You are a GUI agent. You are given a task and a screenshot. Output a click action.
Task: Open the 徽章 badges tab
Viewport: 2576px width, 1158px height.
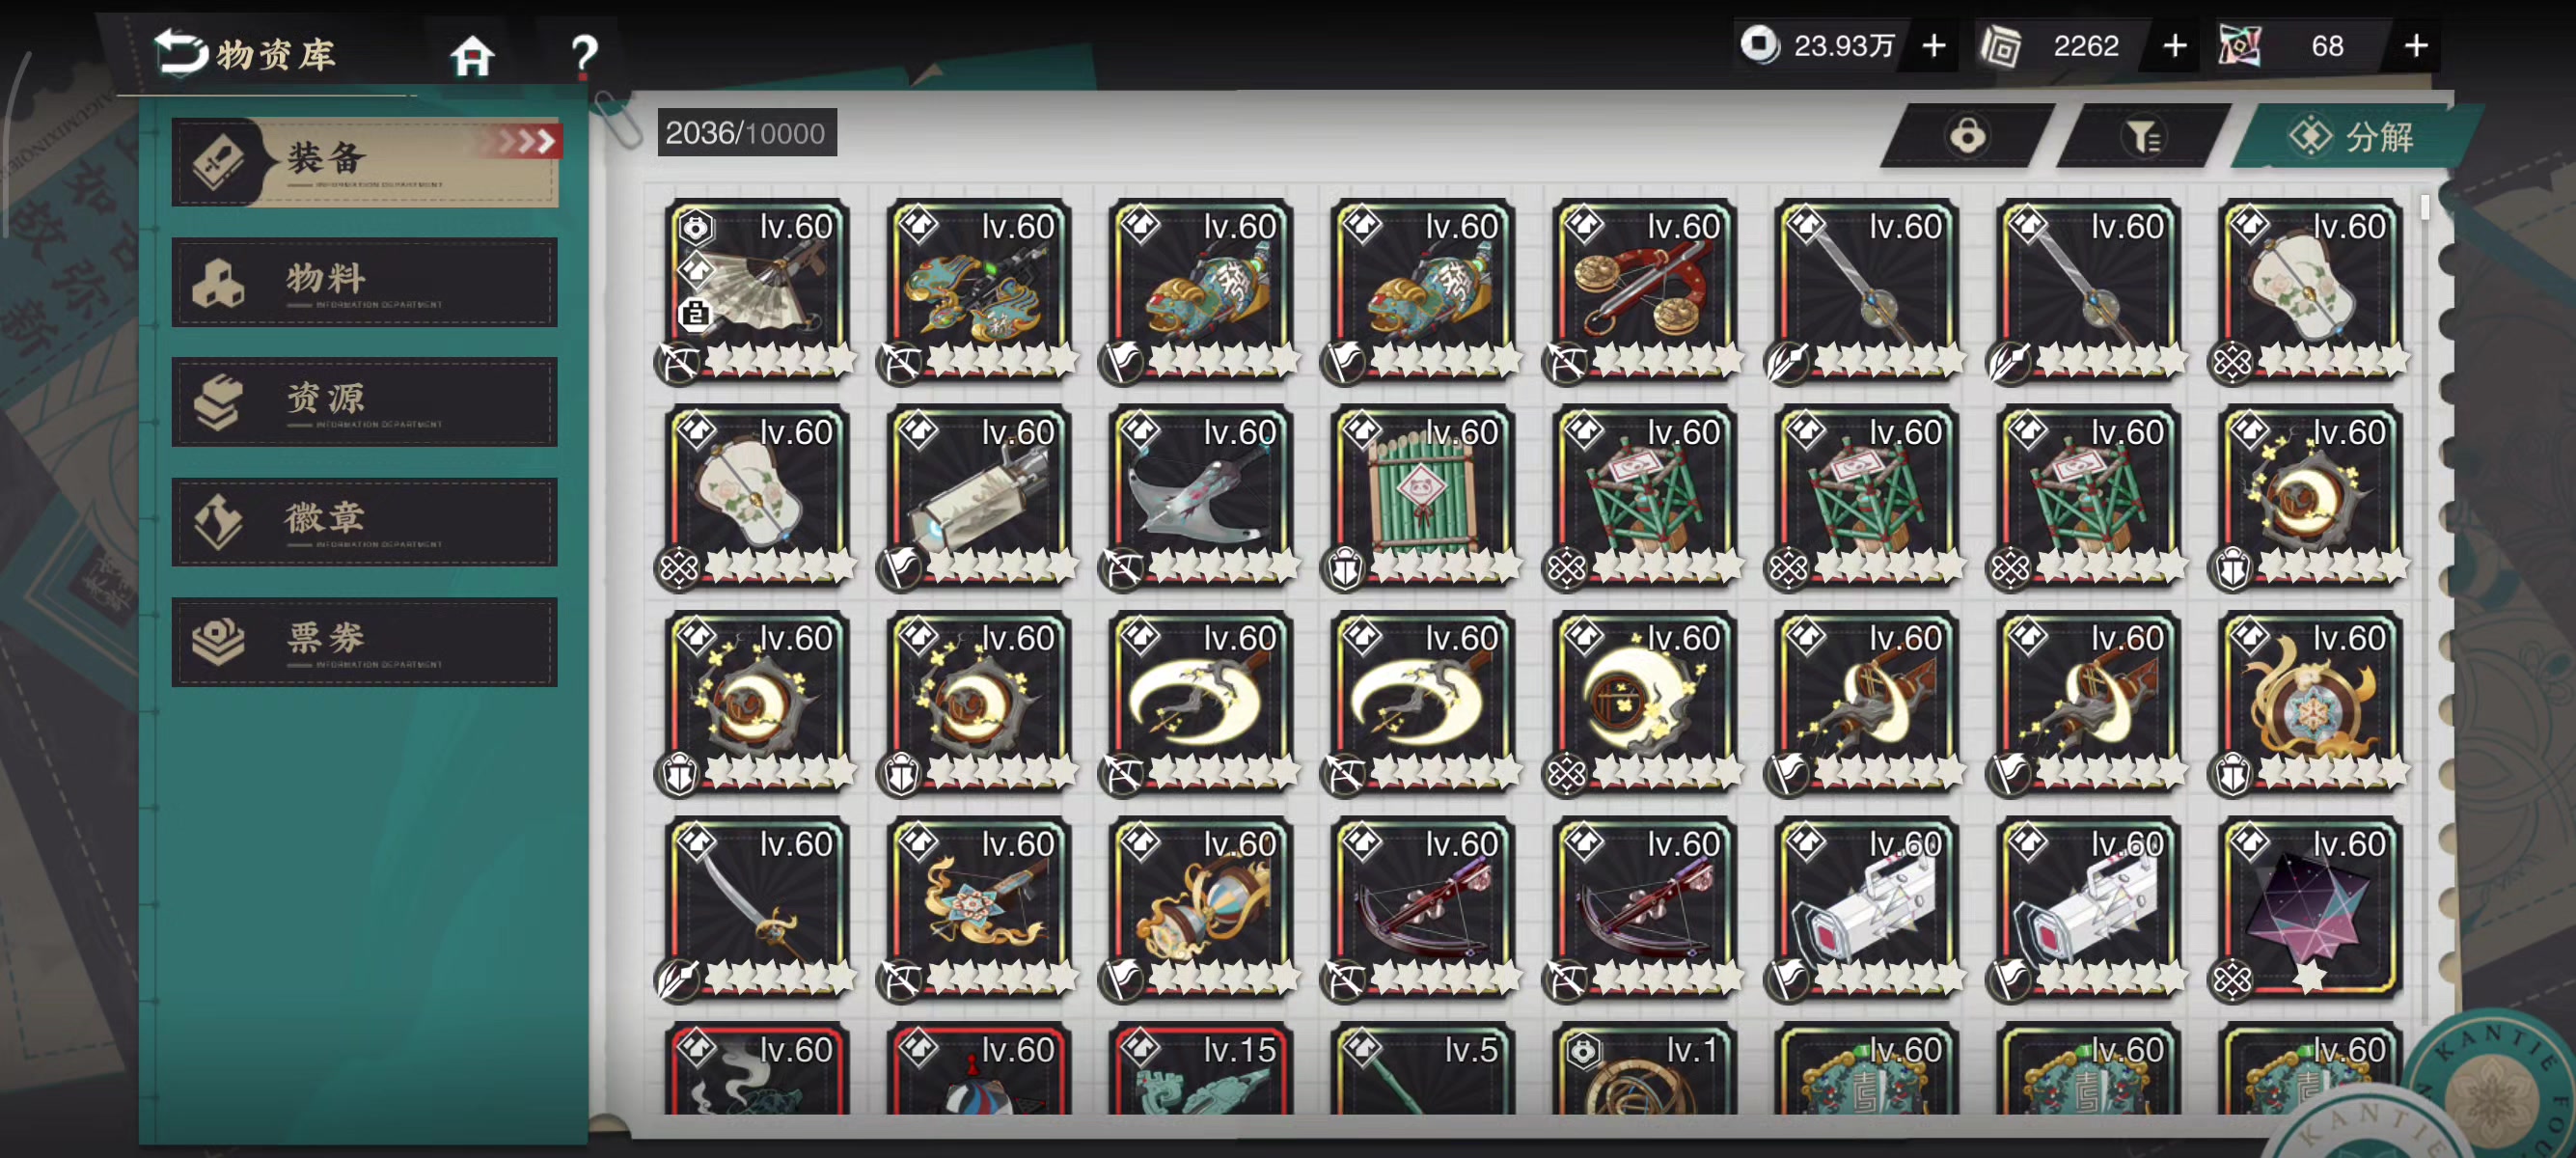365,522
